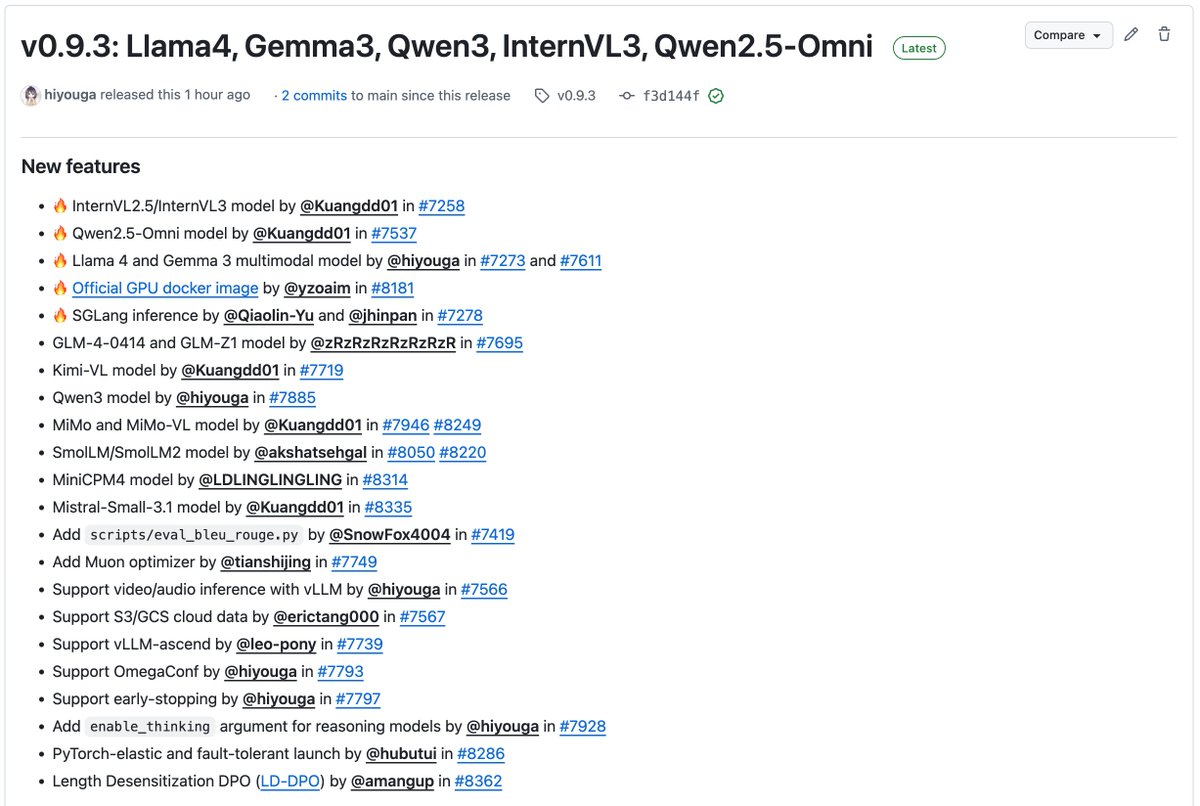Viewport: 1200px width, 806px height.
Task: Click the enable_thinking code text
Action: tap(150, 727)
